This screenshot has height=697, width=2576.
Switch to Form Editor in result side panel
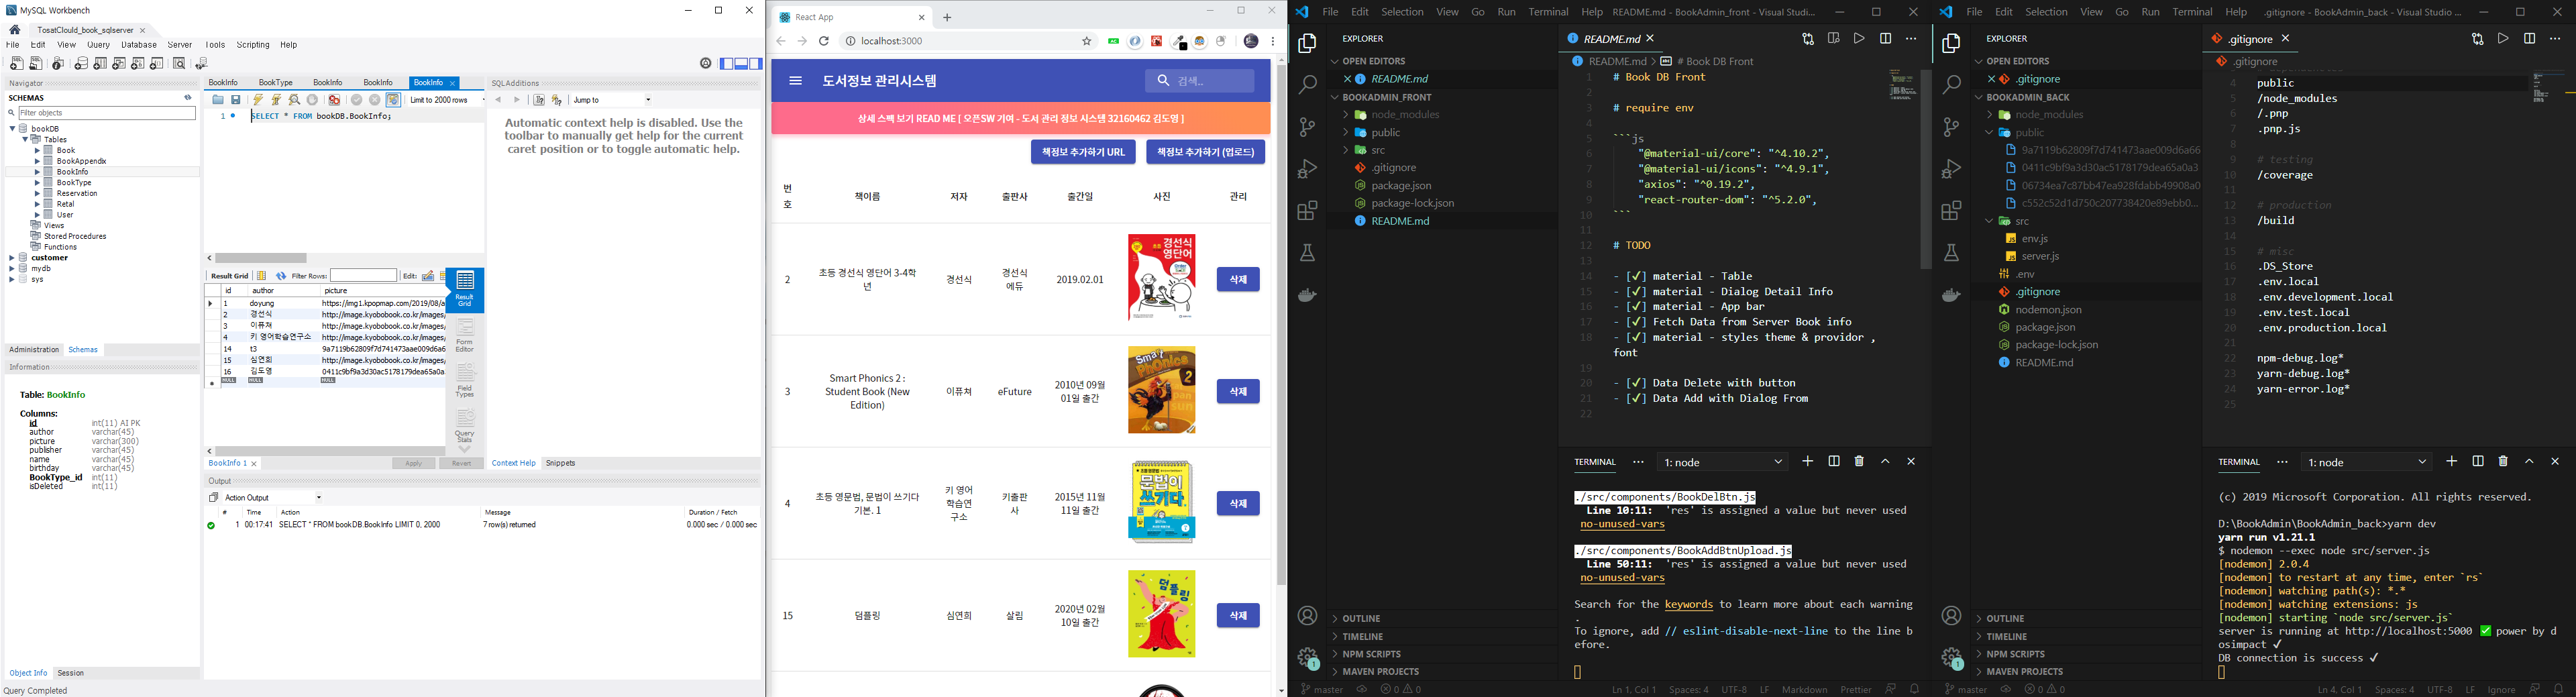click(x=465, y=336)
